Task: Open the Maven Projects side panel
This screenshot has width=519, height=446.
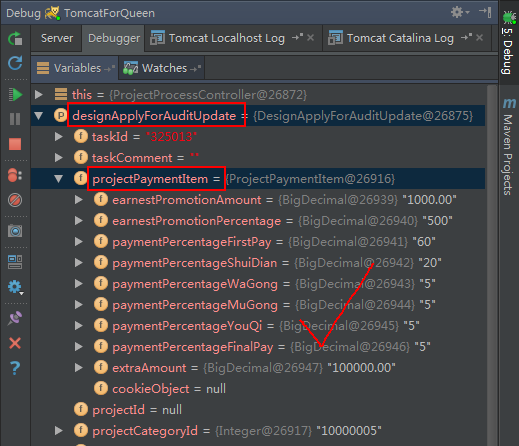Action: tap(508, 147)
